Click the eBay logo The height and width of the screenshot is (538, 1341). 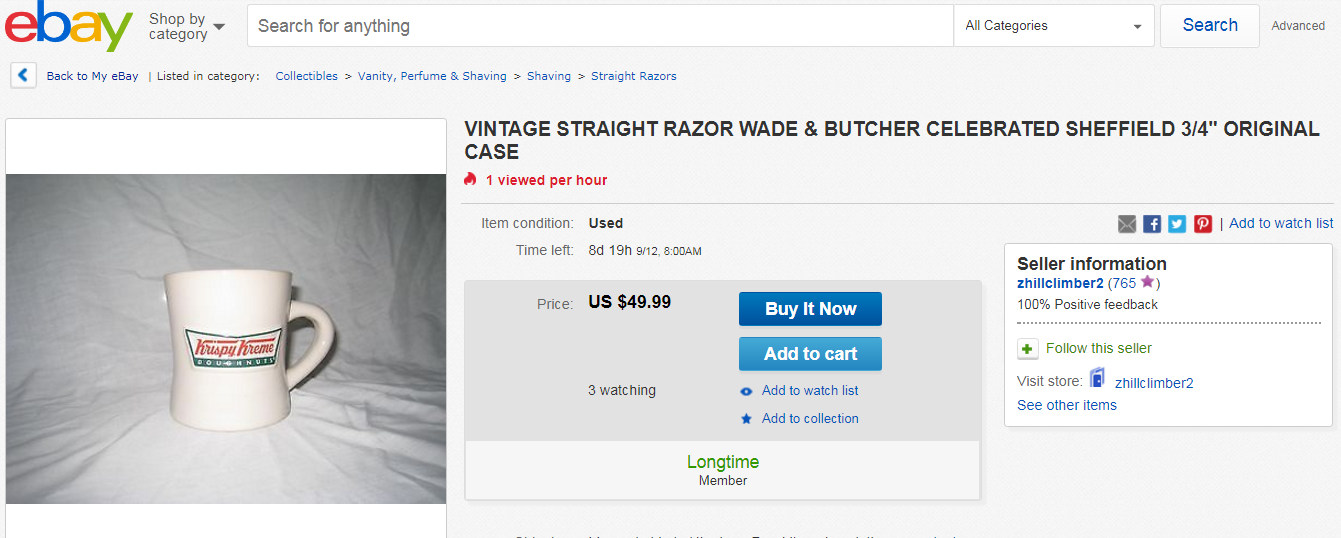[x=68, y=26]
